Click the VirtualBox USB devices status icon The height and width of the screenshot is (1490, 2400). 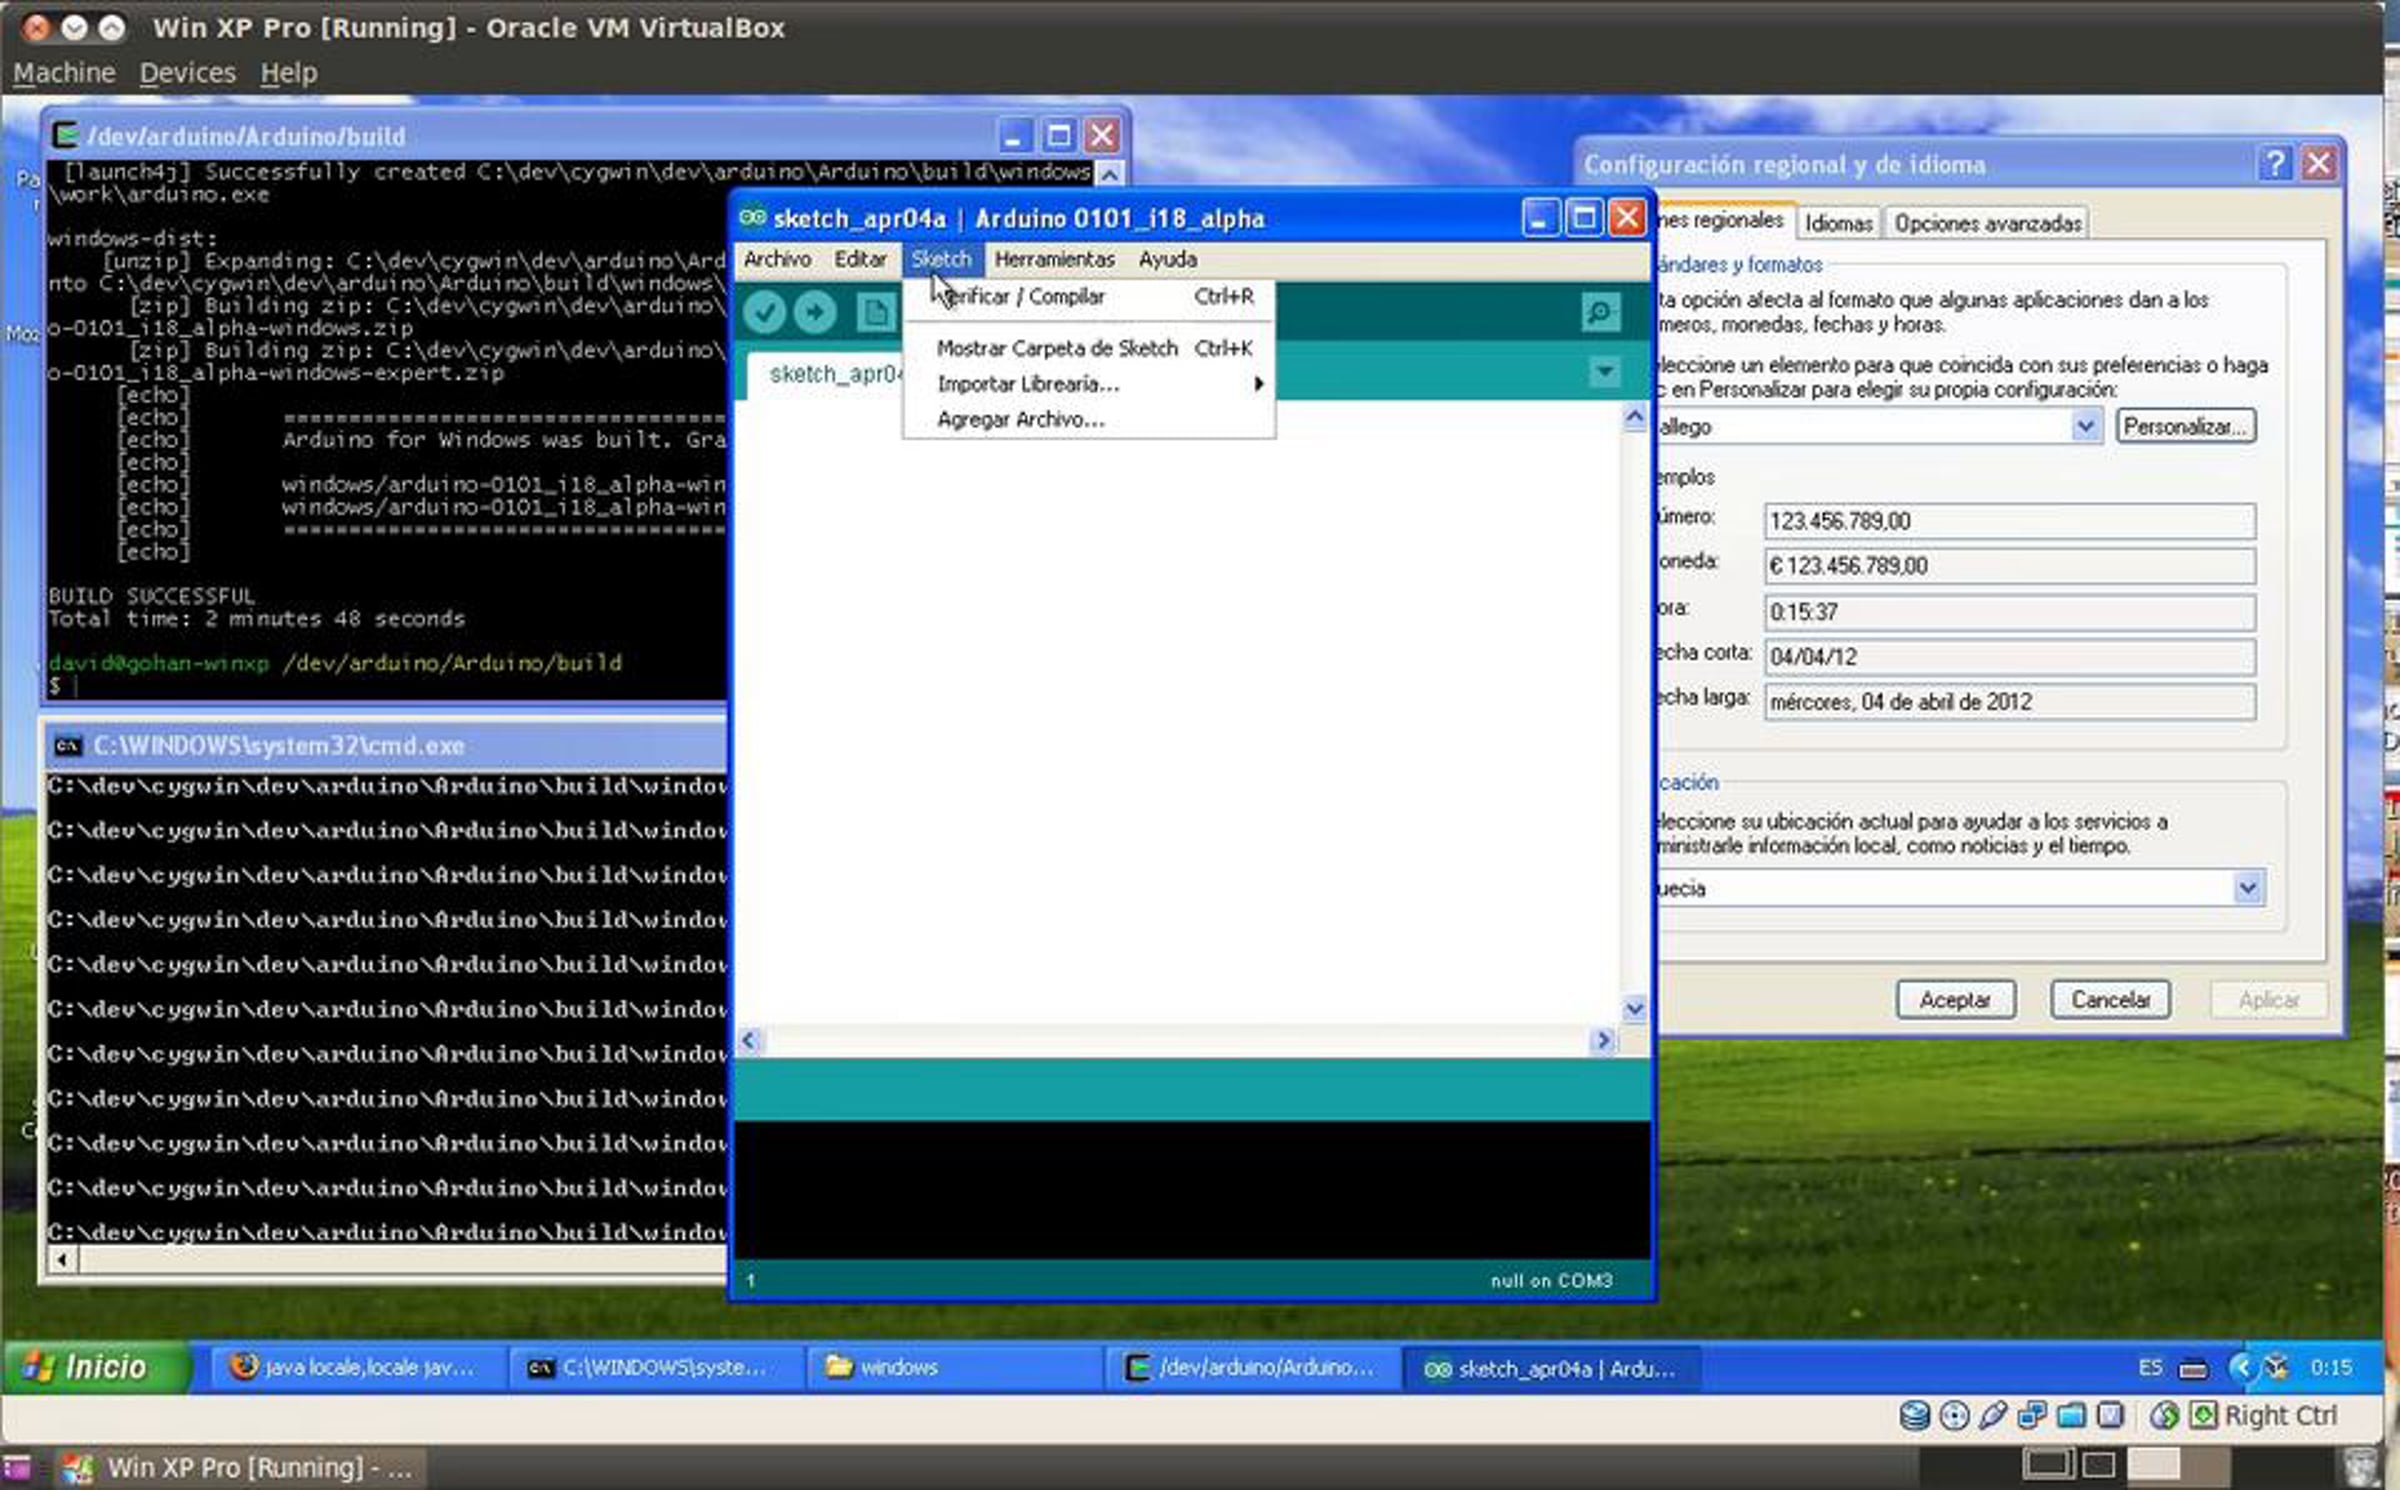click(1992, 1415)
